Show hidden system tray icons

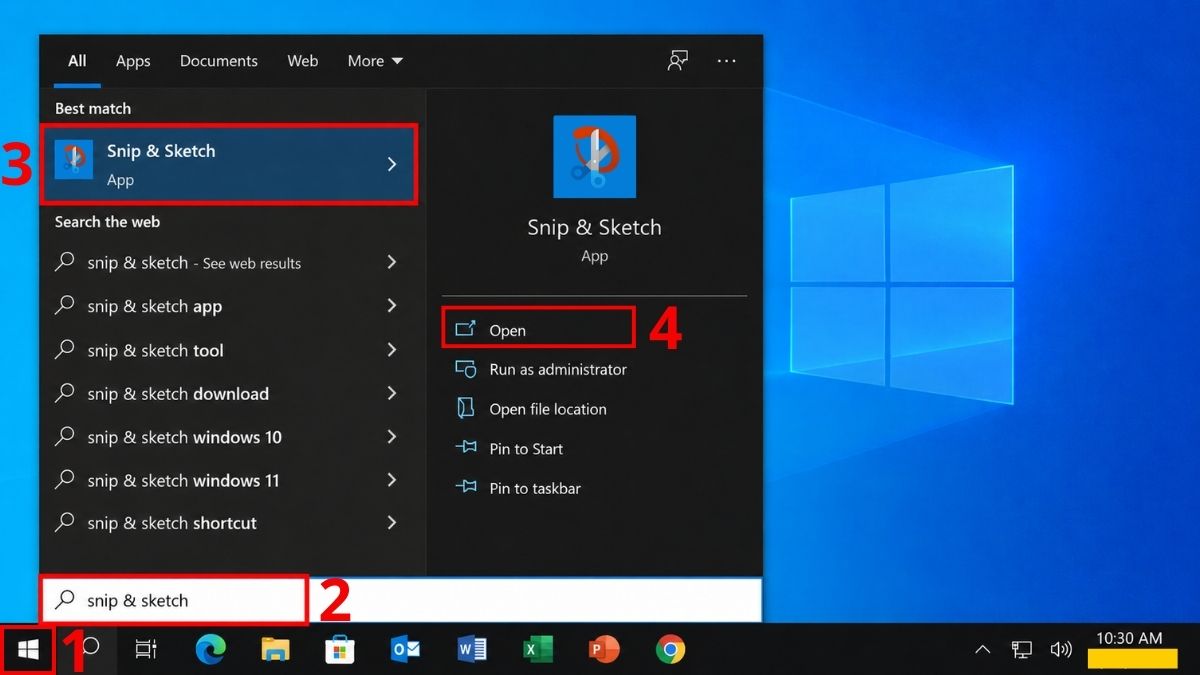983,650
